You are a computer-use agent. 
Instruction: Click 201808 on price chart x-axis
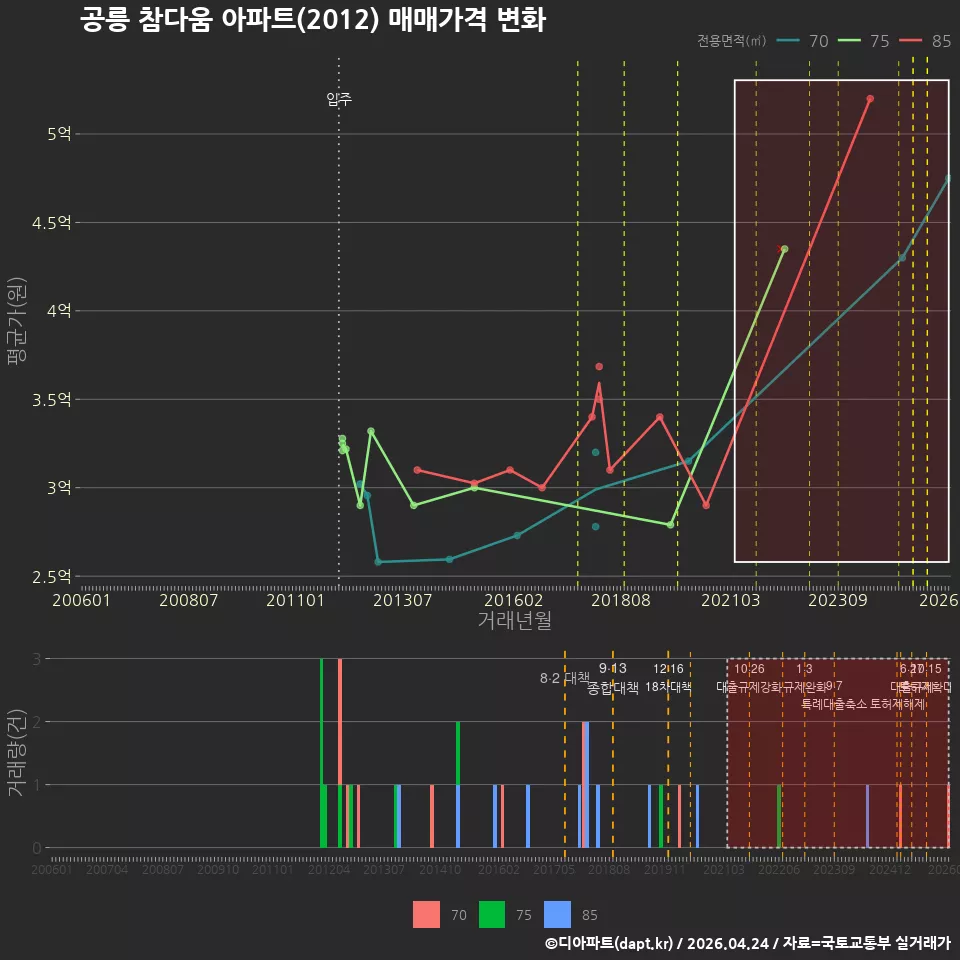click(x=620, y=600)
